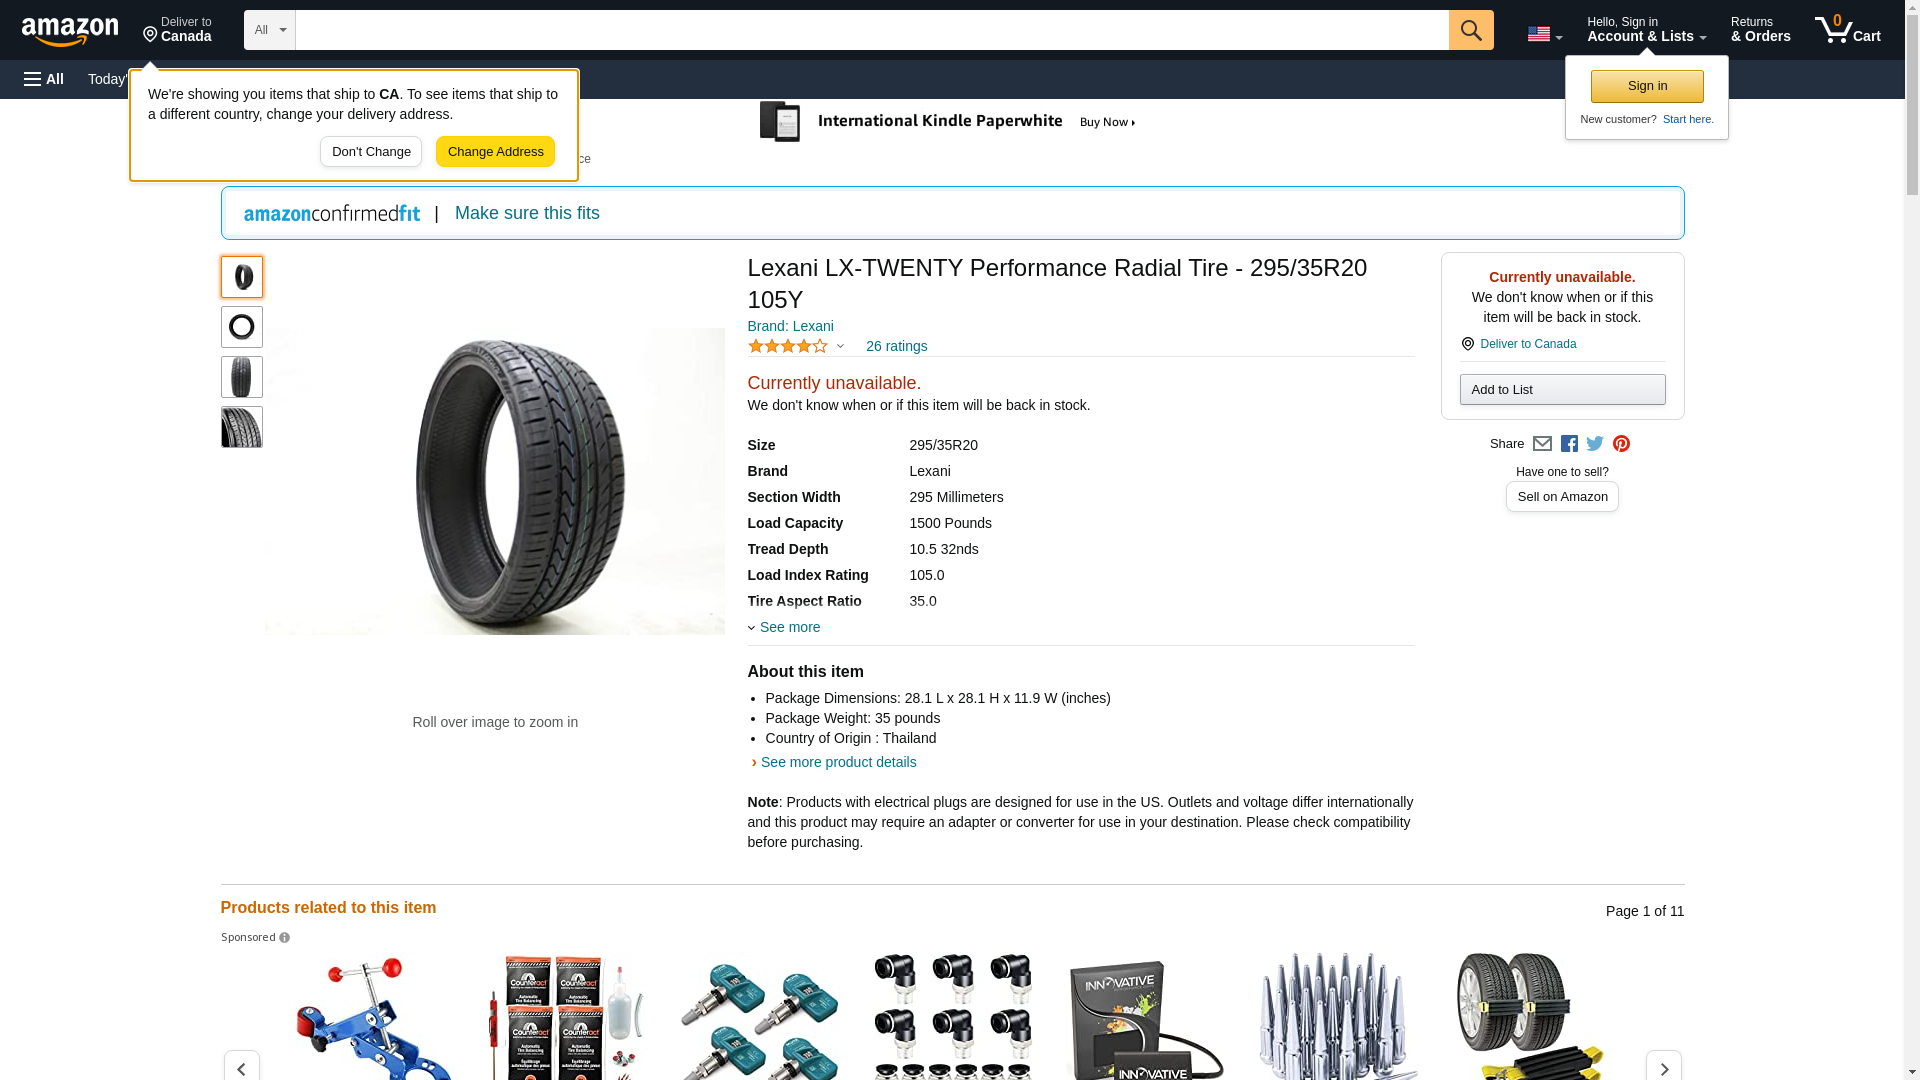Image resolution: width=1920 pixels, height=1080 pixels.
Task: Expand See more product specifications
Action: 784,627
